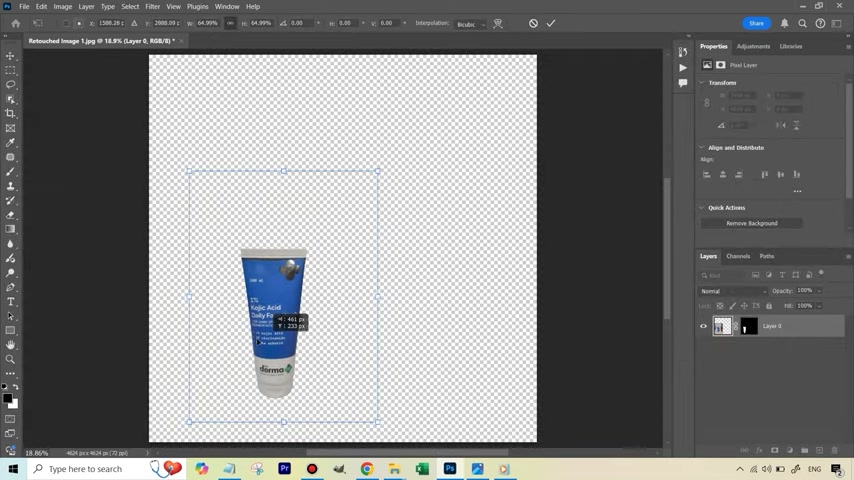Open the Filter menu
This screenshot has height=480, width=854.
[x=152, y=7]
